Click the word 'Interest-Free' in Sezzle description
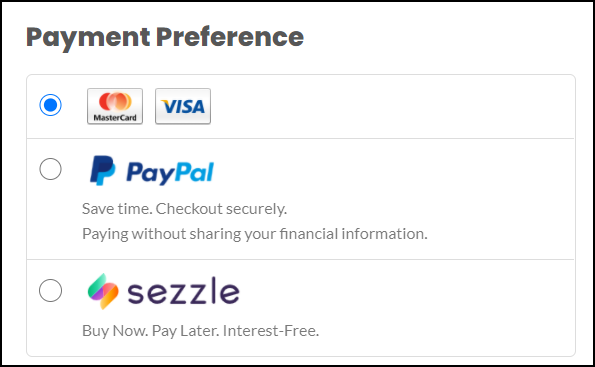The image size is (595, 367). point(271,331)
